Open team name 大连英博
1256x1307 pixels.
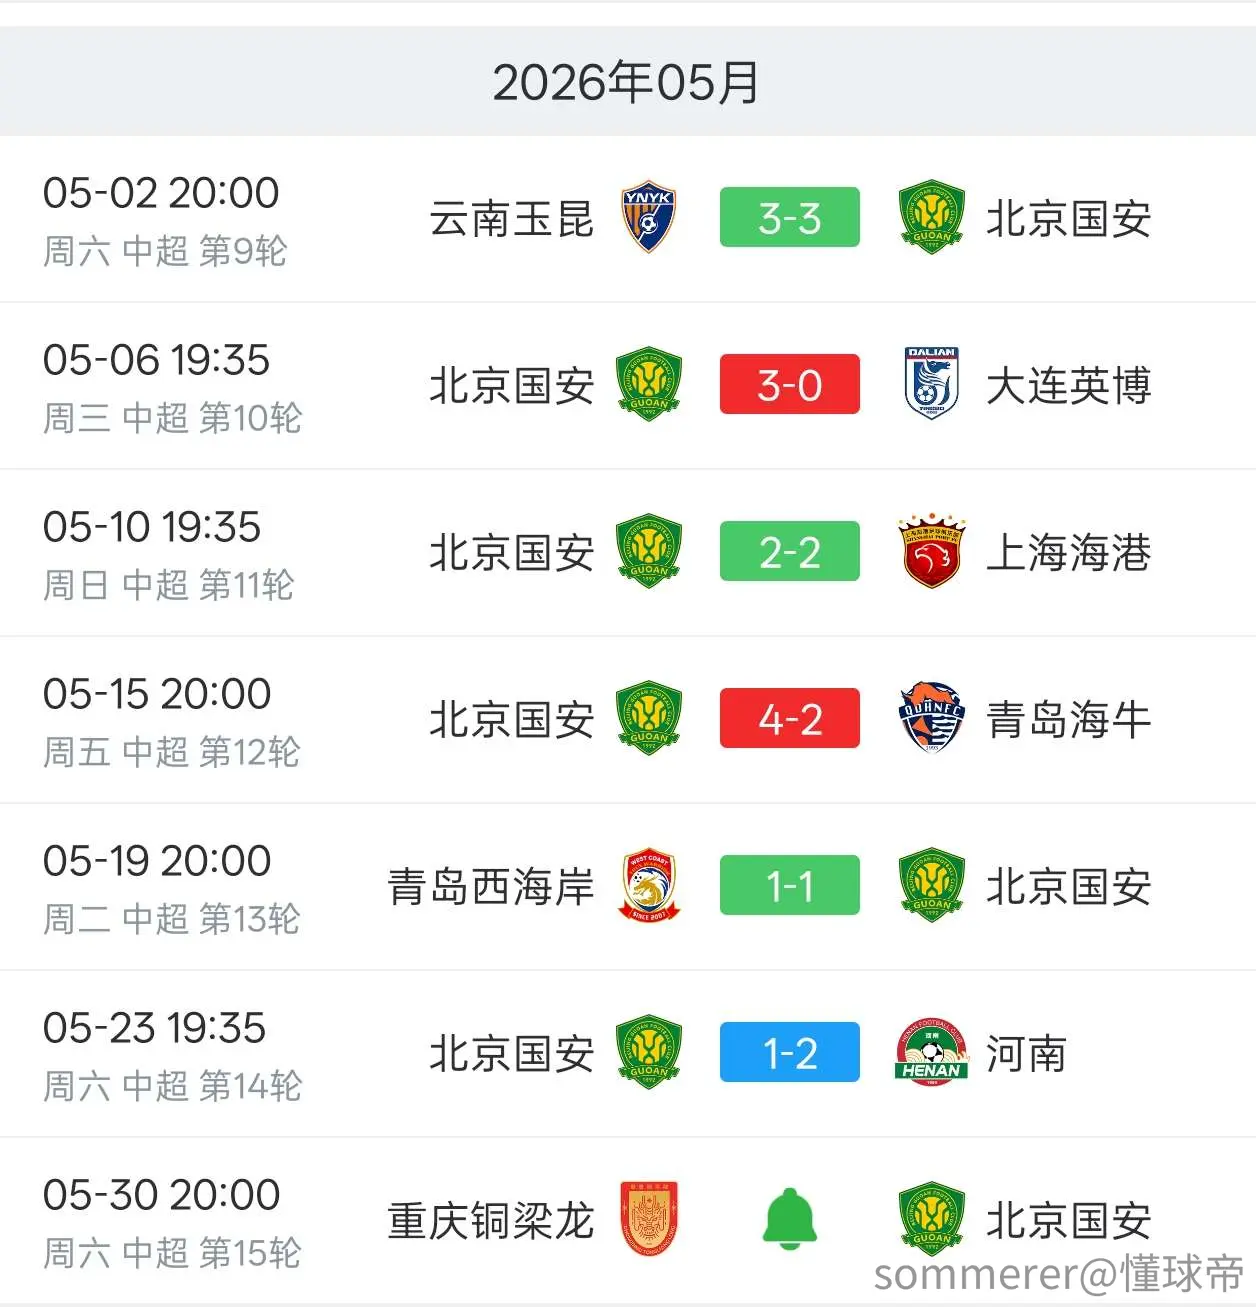click(1068, 386)
